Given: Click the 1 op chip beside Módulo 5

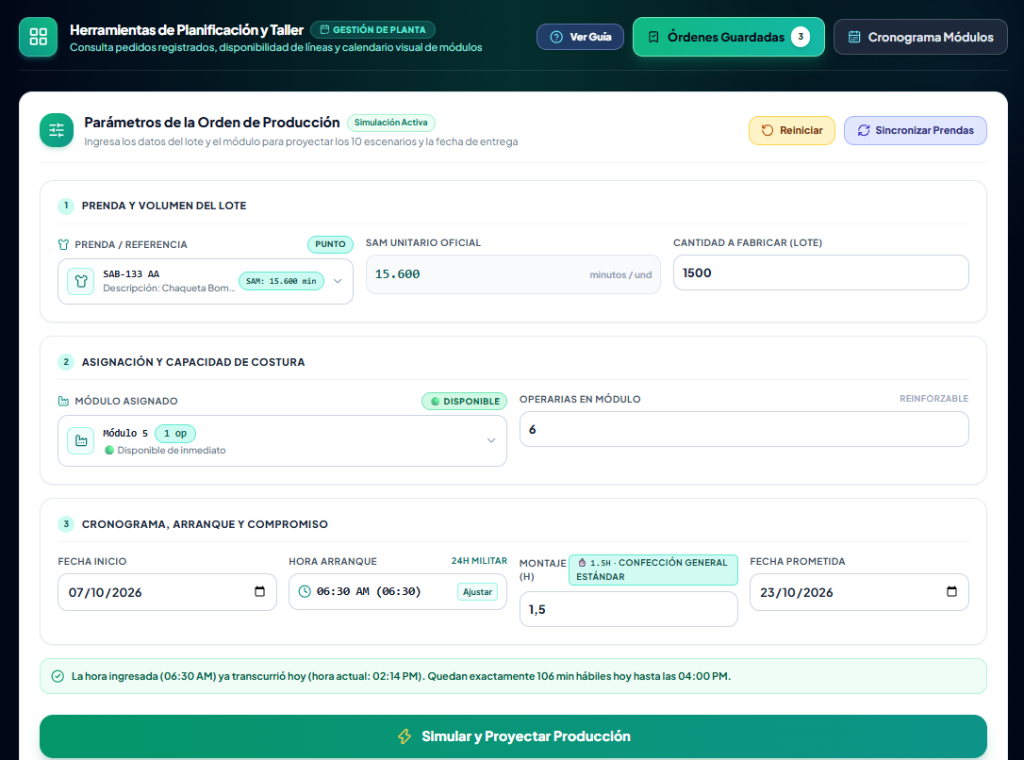Looking at the screenshot, I should tap(175, 434).
